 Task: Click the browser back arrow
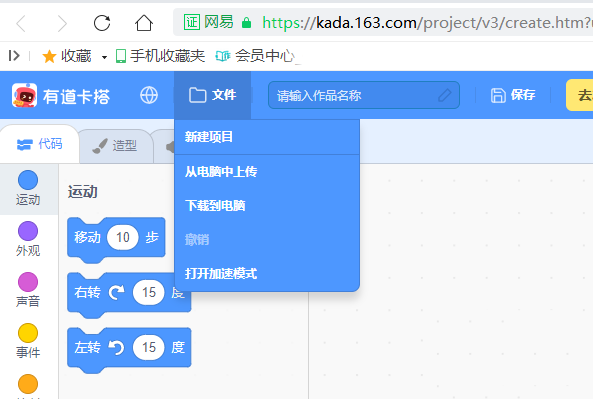[21, 24]
